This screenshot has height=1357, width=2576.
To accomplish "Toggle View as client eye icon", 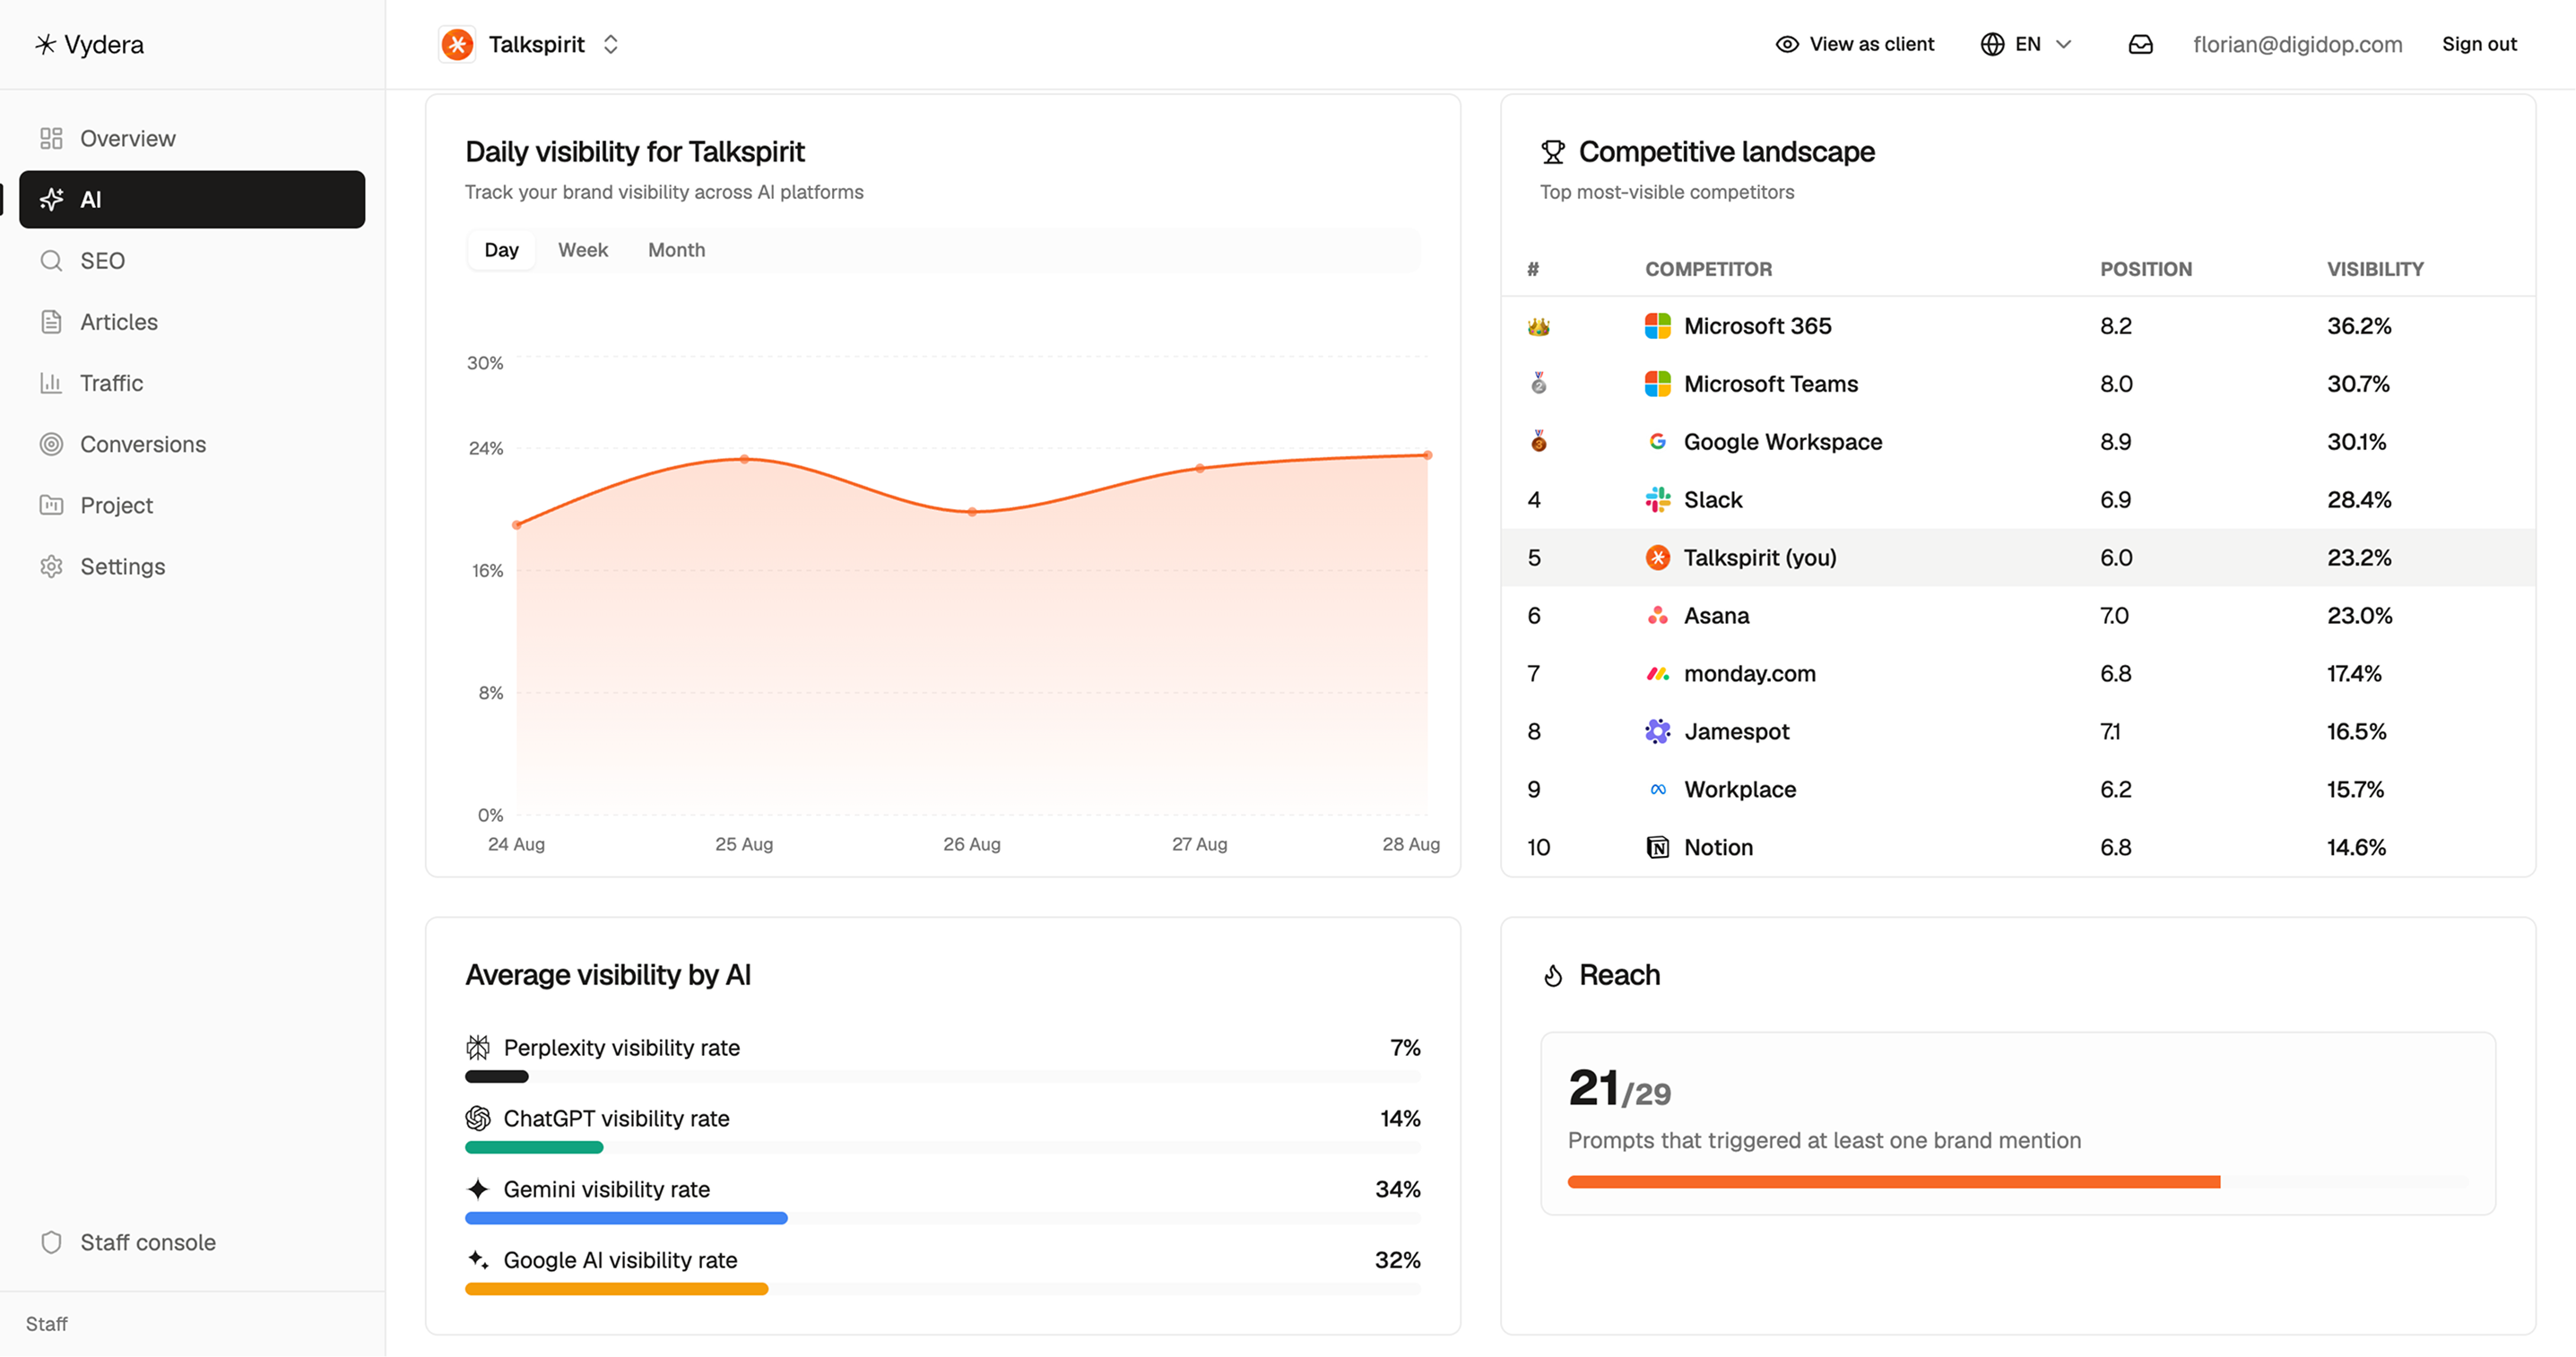I will pyautogui.click(x=1786, y=44).
